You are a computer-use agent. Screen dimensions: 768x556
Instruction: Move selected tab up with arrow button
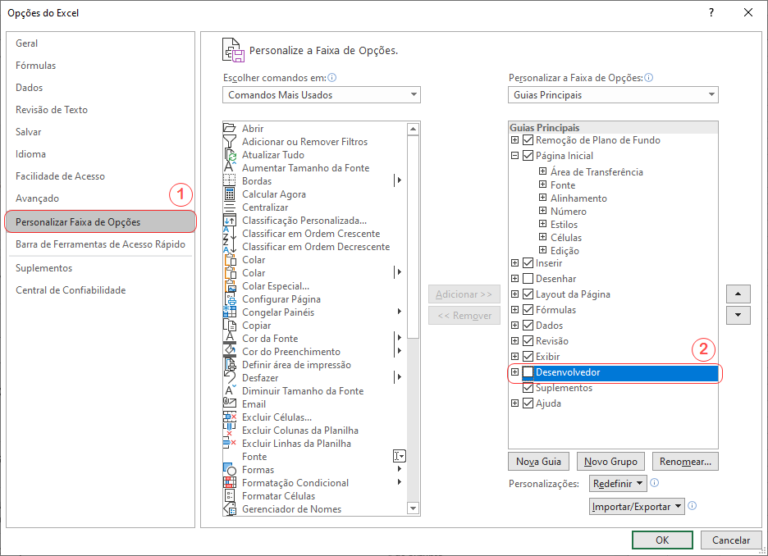pyautogui.click(x=738, y=294)
